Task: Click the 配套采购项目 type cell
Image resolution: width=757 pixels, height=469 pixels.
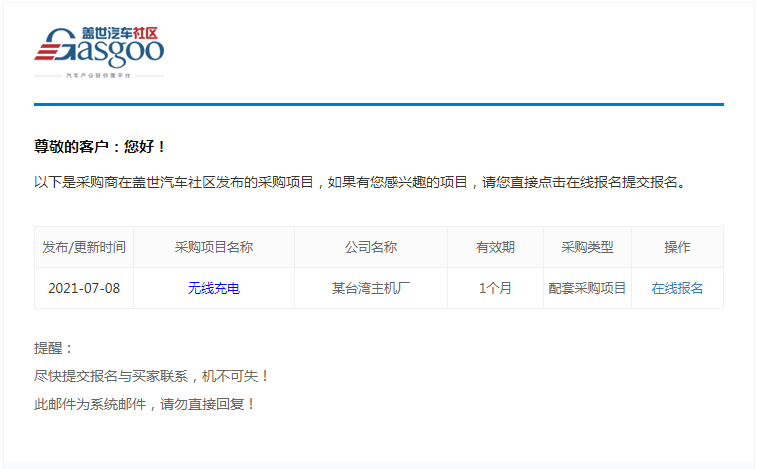Action: coord(587,288)
